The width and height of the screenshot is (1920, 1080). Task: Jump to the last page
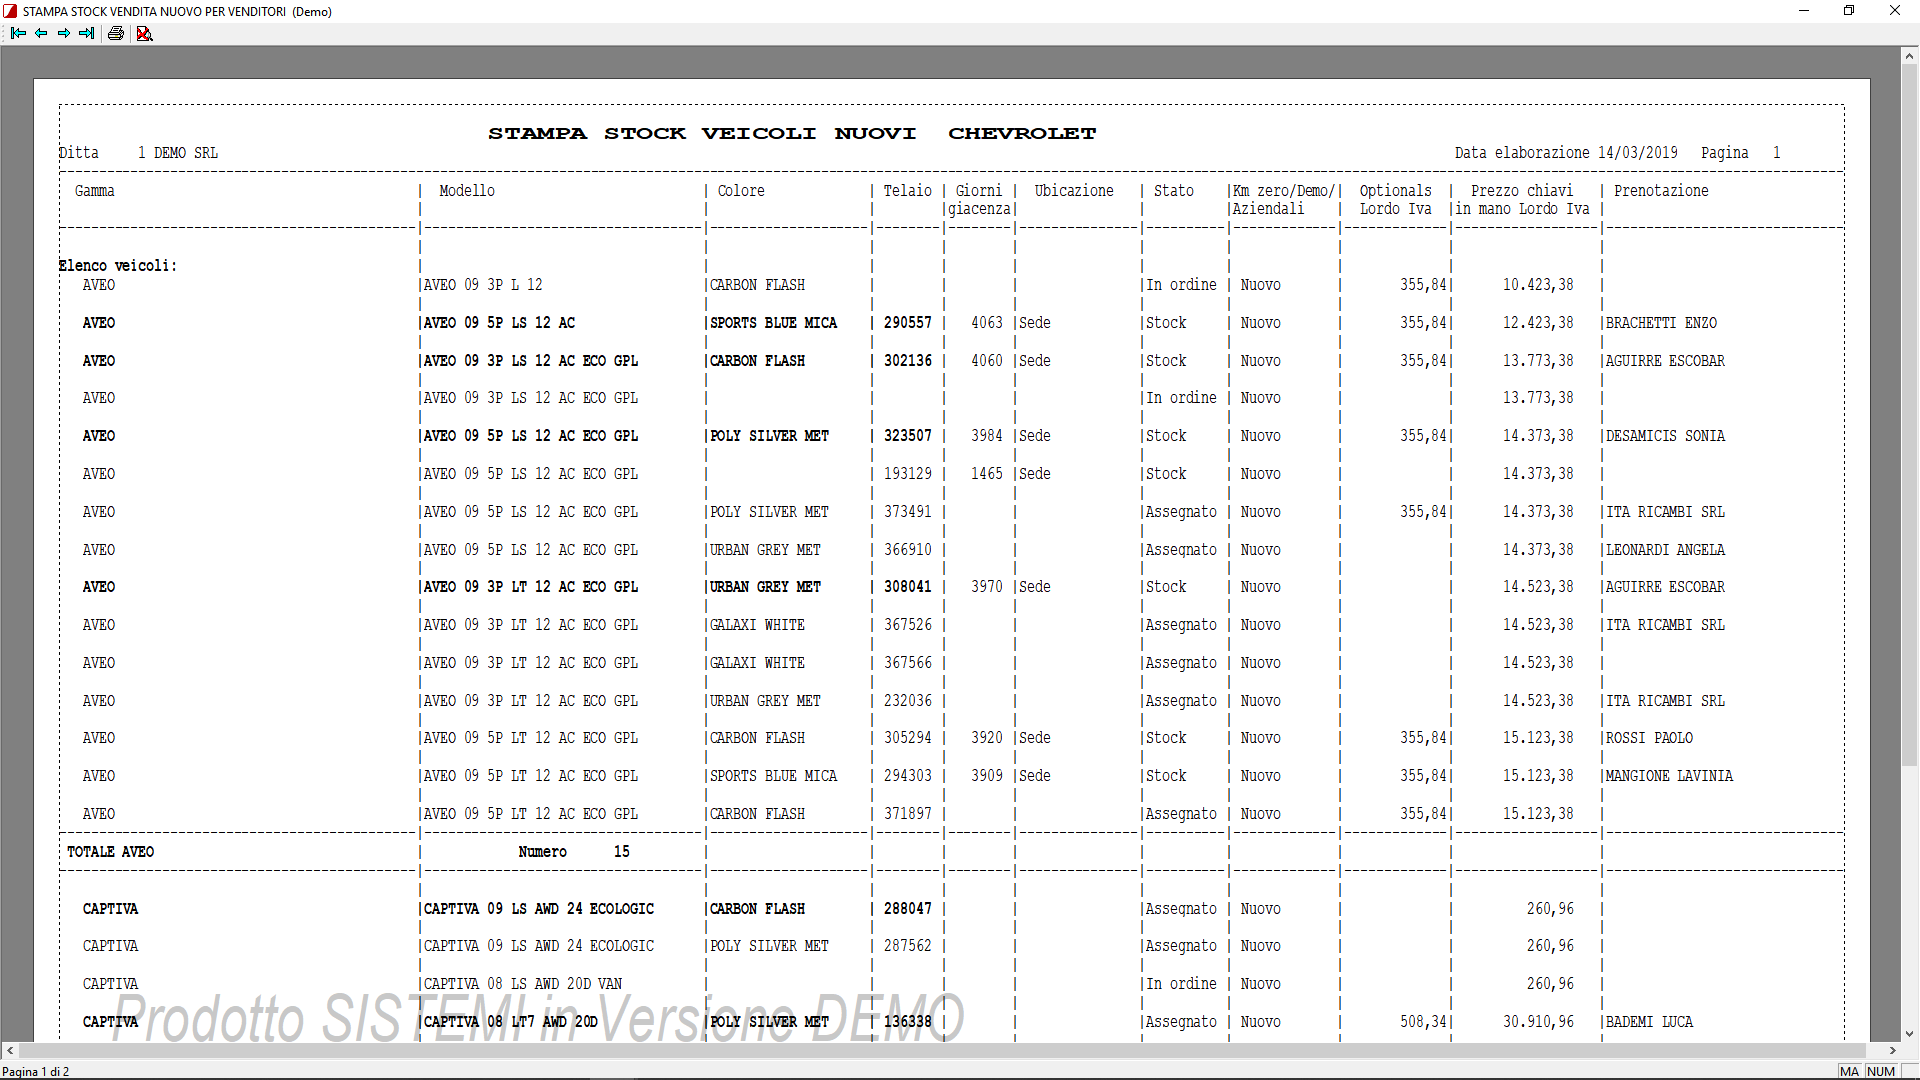[x=87, y=33]
